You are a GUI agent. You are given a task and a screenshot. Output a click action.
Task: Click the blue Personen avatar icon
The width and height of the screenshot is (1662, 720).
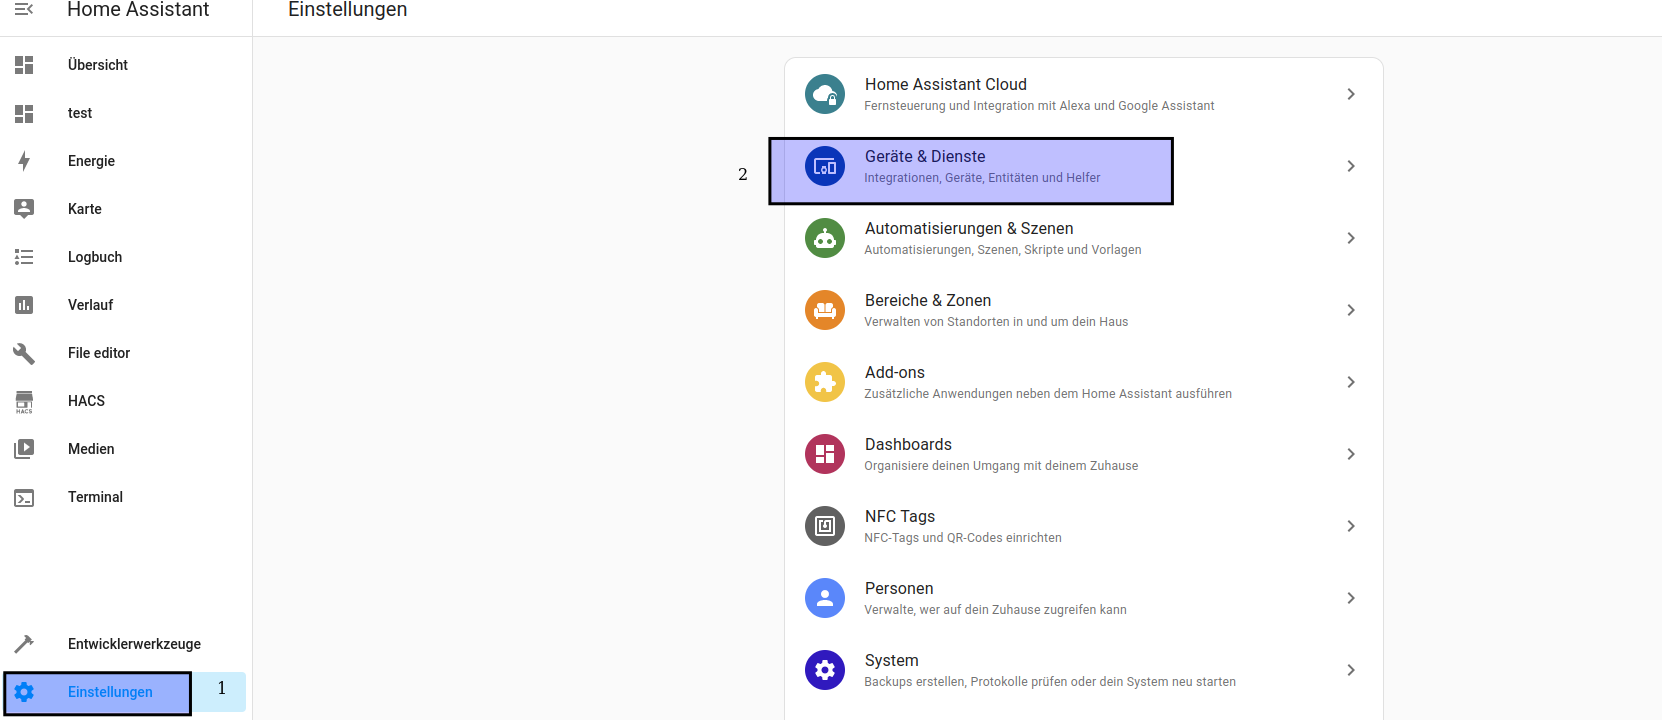tap(825, 598)
